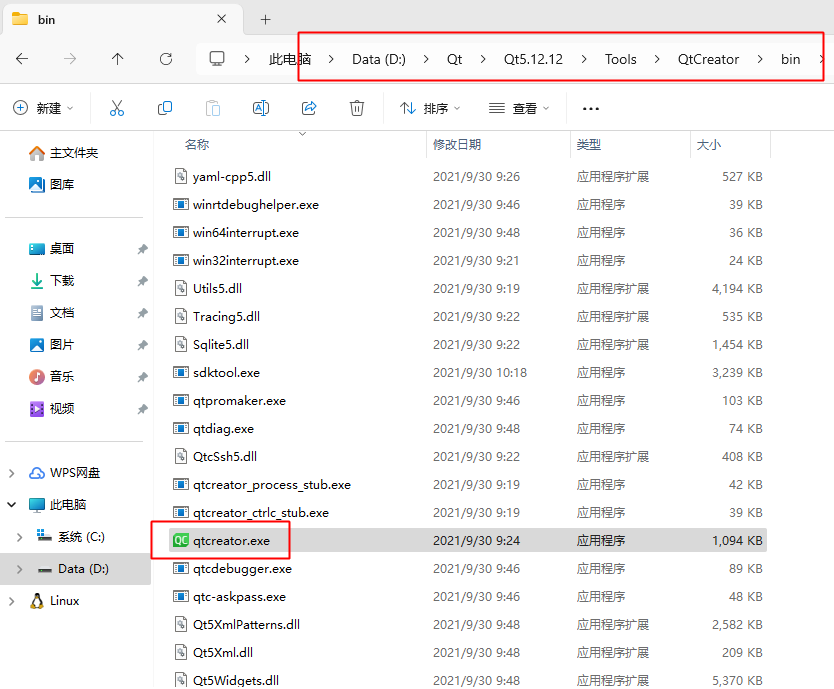Click the Copy icon in toolbar
Screen dimensions: 834x689
[x=165, y=108]
